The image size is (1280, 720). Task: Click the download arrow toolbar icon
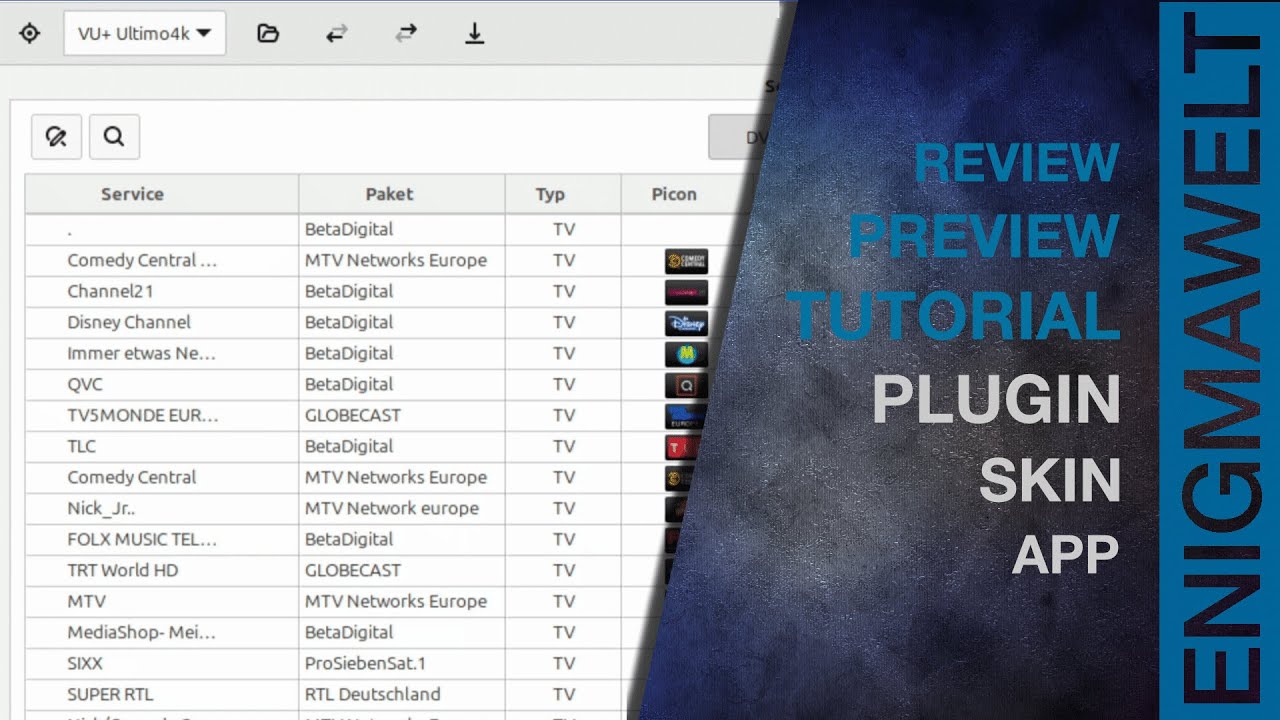[x=475, y=34]
